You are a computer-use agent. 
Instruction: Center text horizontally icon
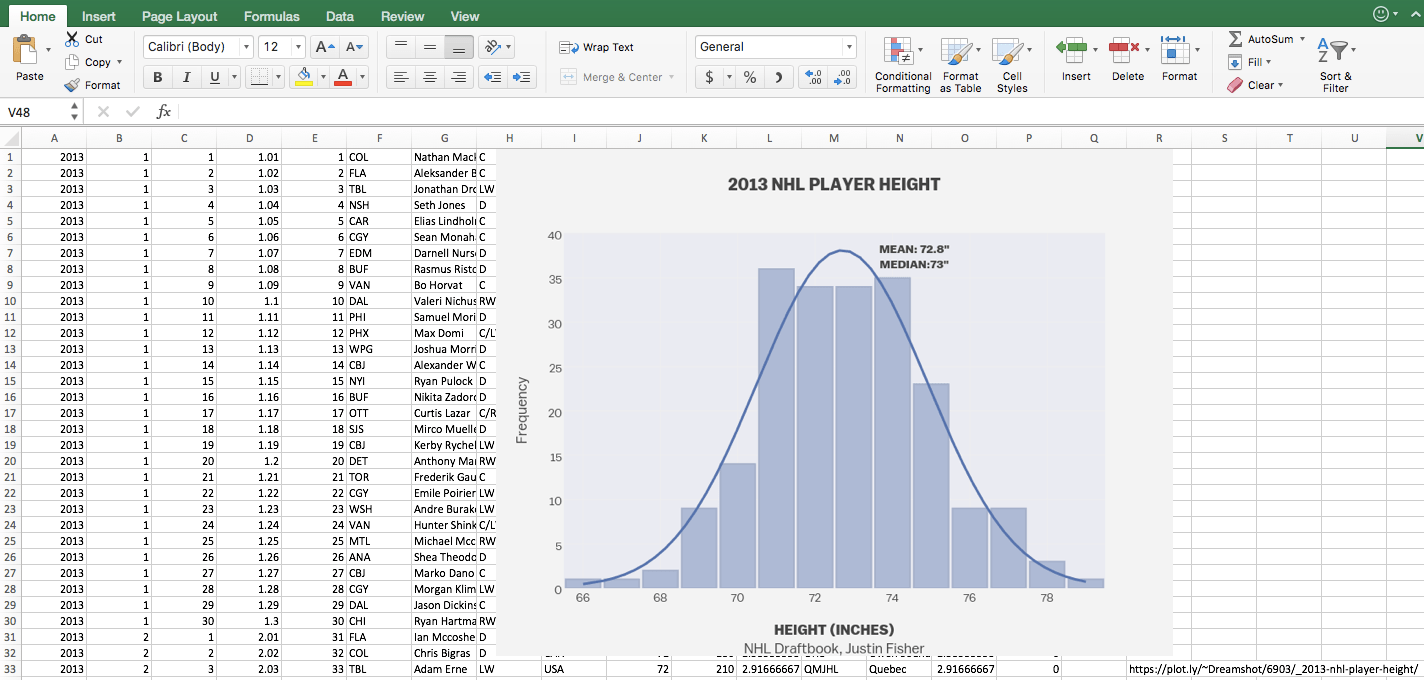[x=430, y=77]
